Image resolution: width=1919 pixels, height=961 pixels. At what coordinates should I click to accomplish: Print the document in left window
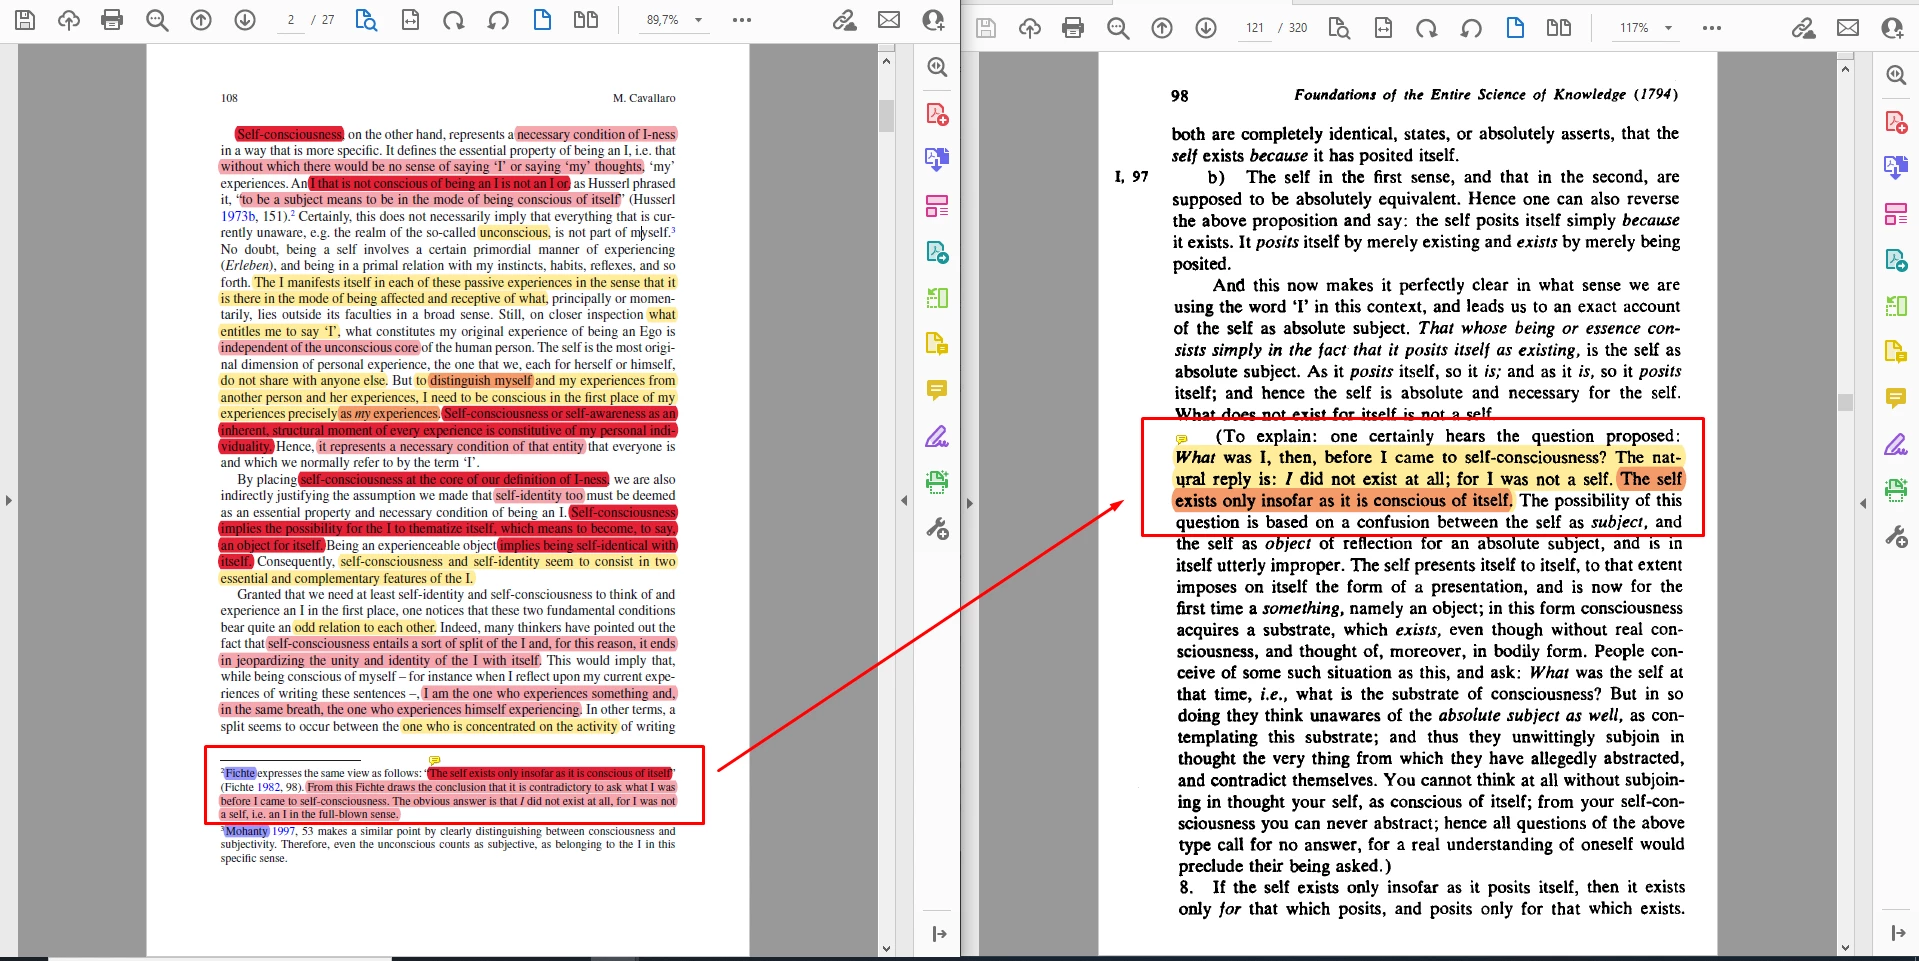point(112,20)
